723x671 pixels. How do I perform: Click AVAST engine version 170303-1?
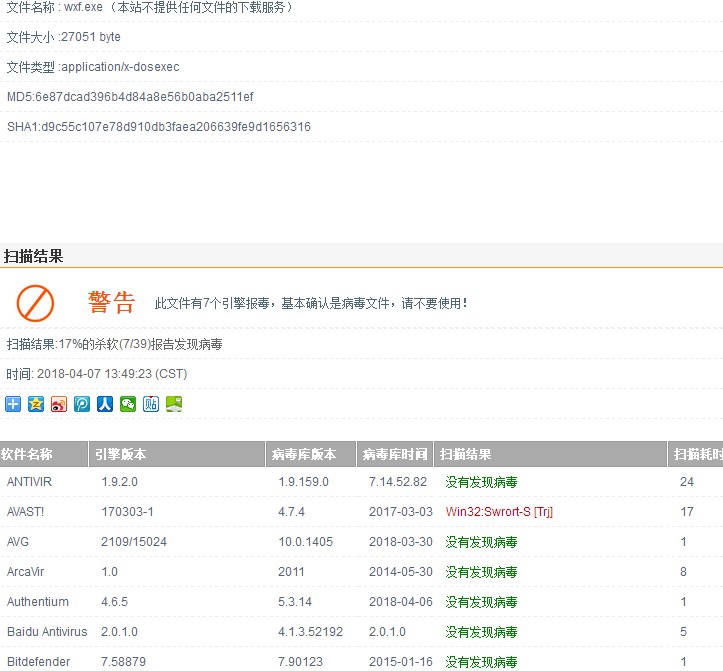coord(127,512)
